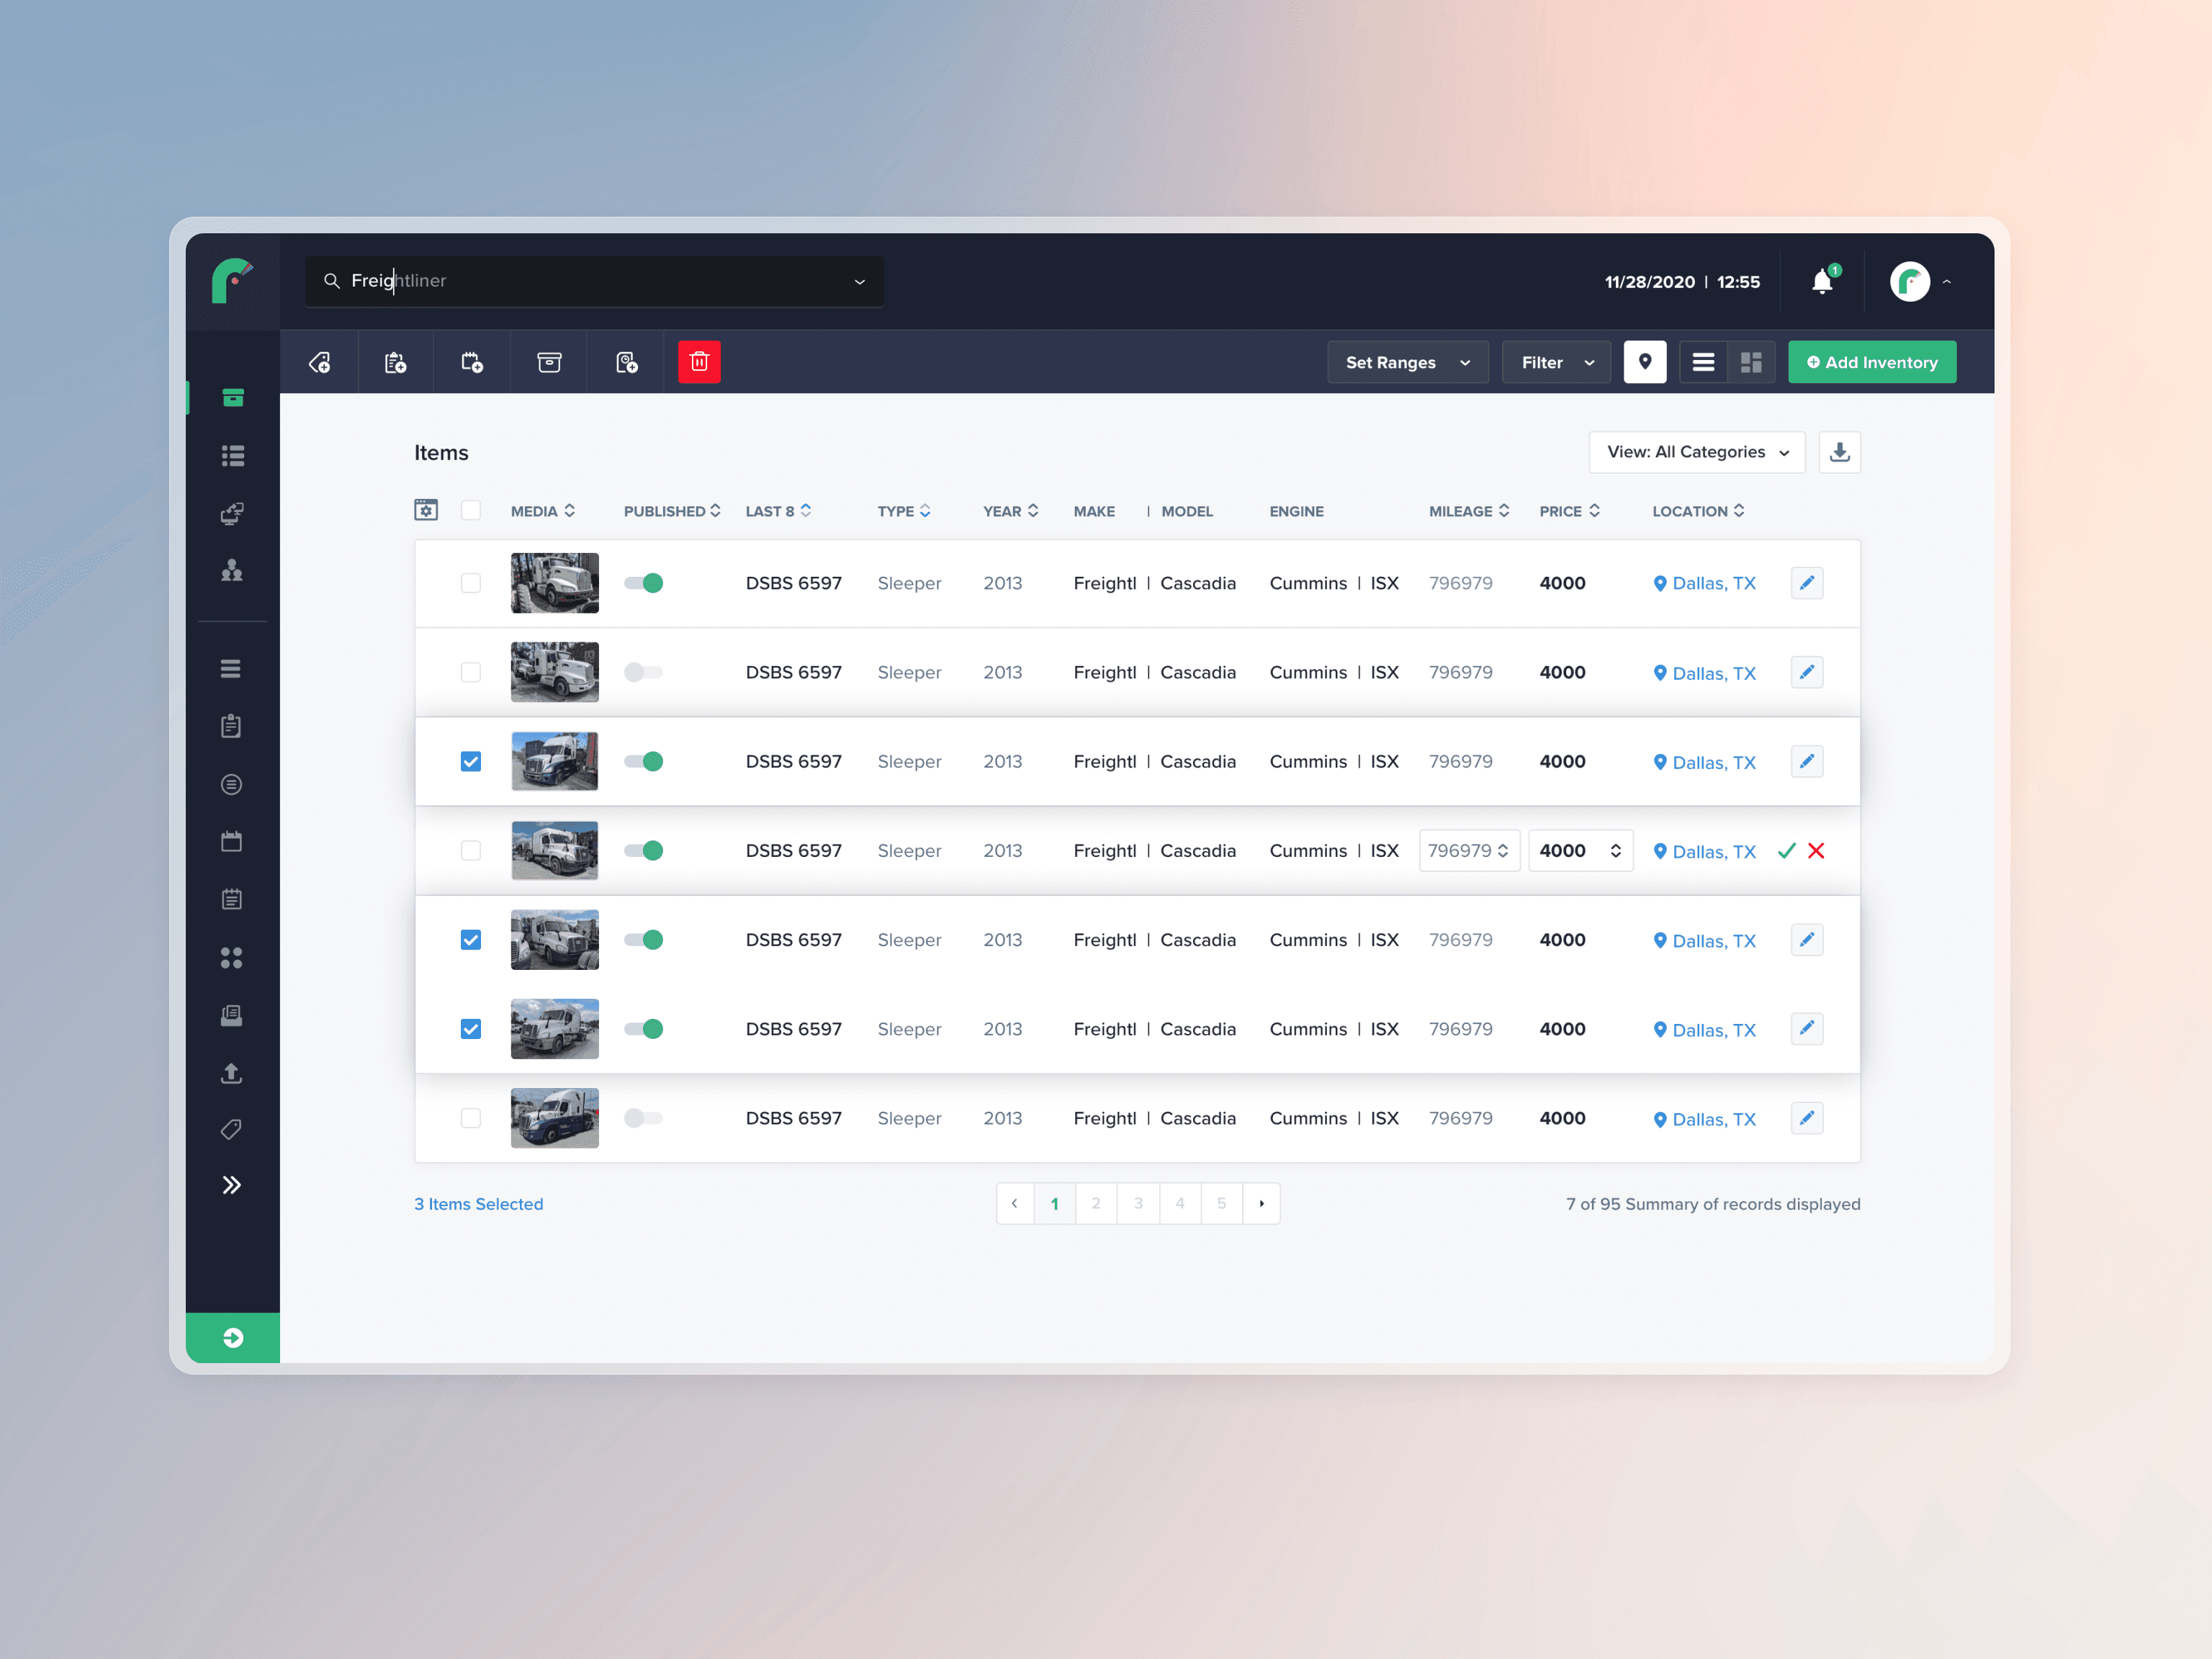
Task: Open the add clipboard record tool
Action: point(395,362)
